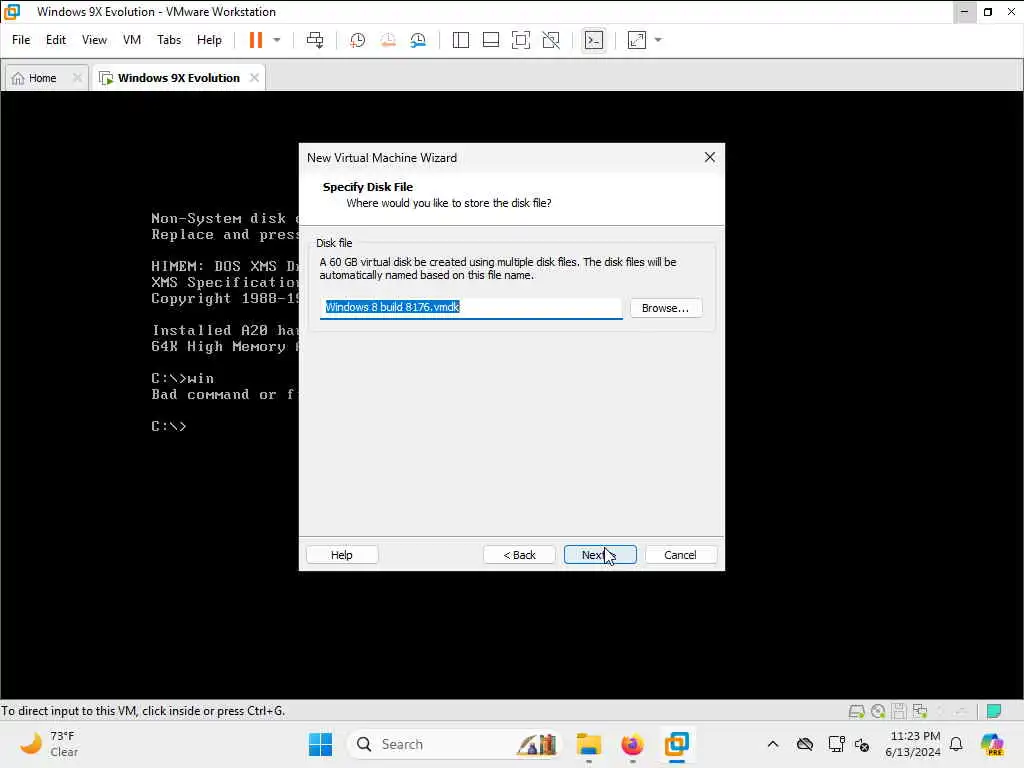Click Send Ctrl+Alt+Del toolbar icon
The height and width of the screenshot is (768, 1024).
(x=315, y=40)
